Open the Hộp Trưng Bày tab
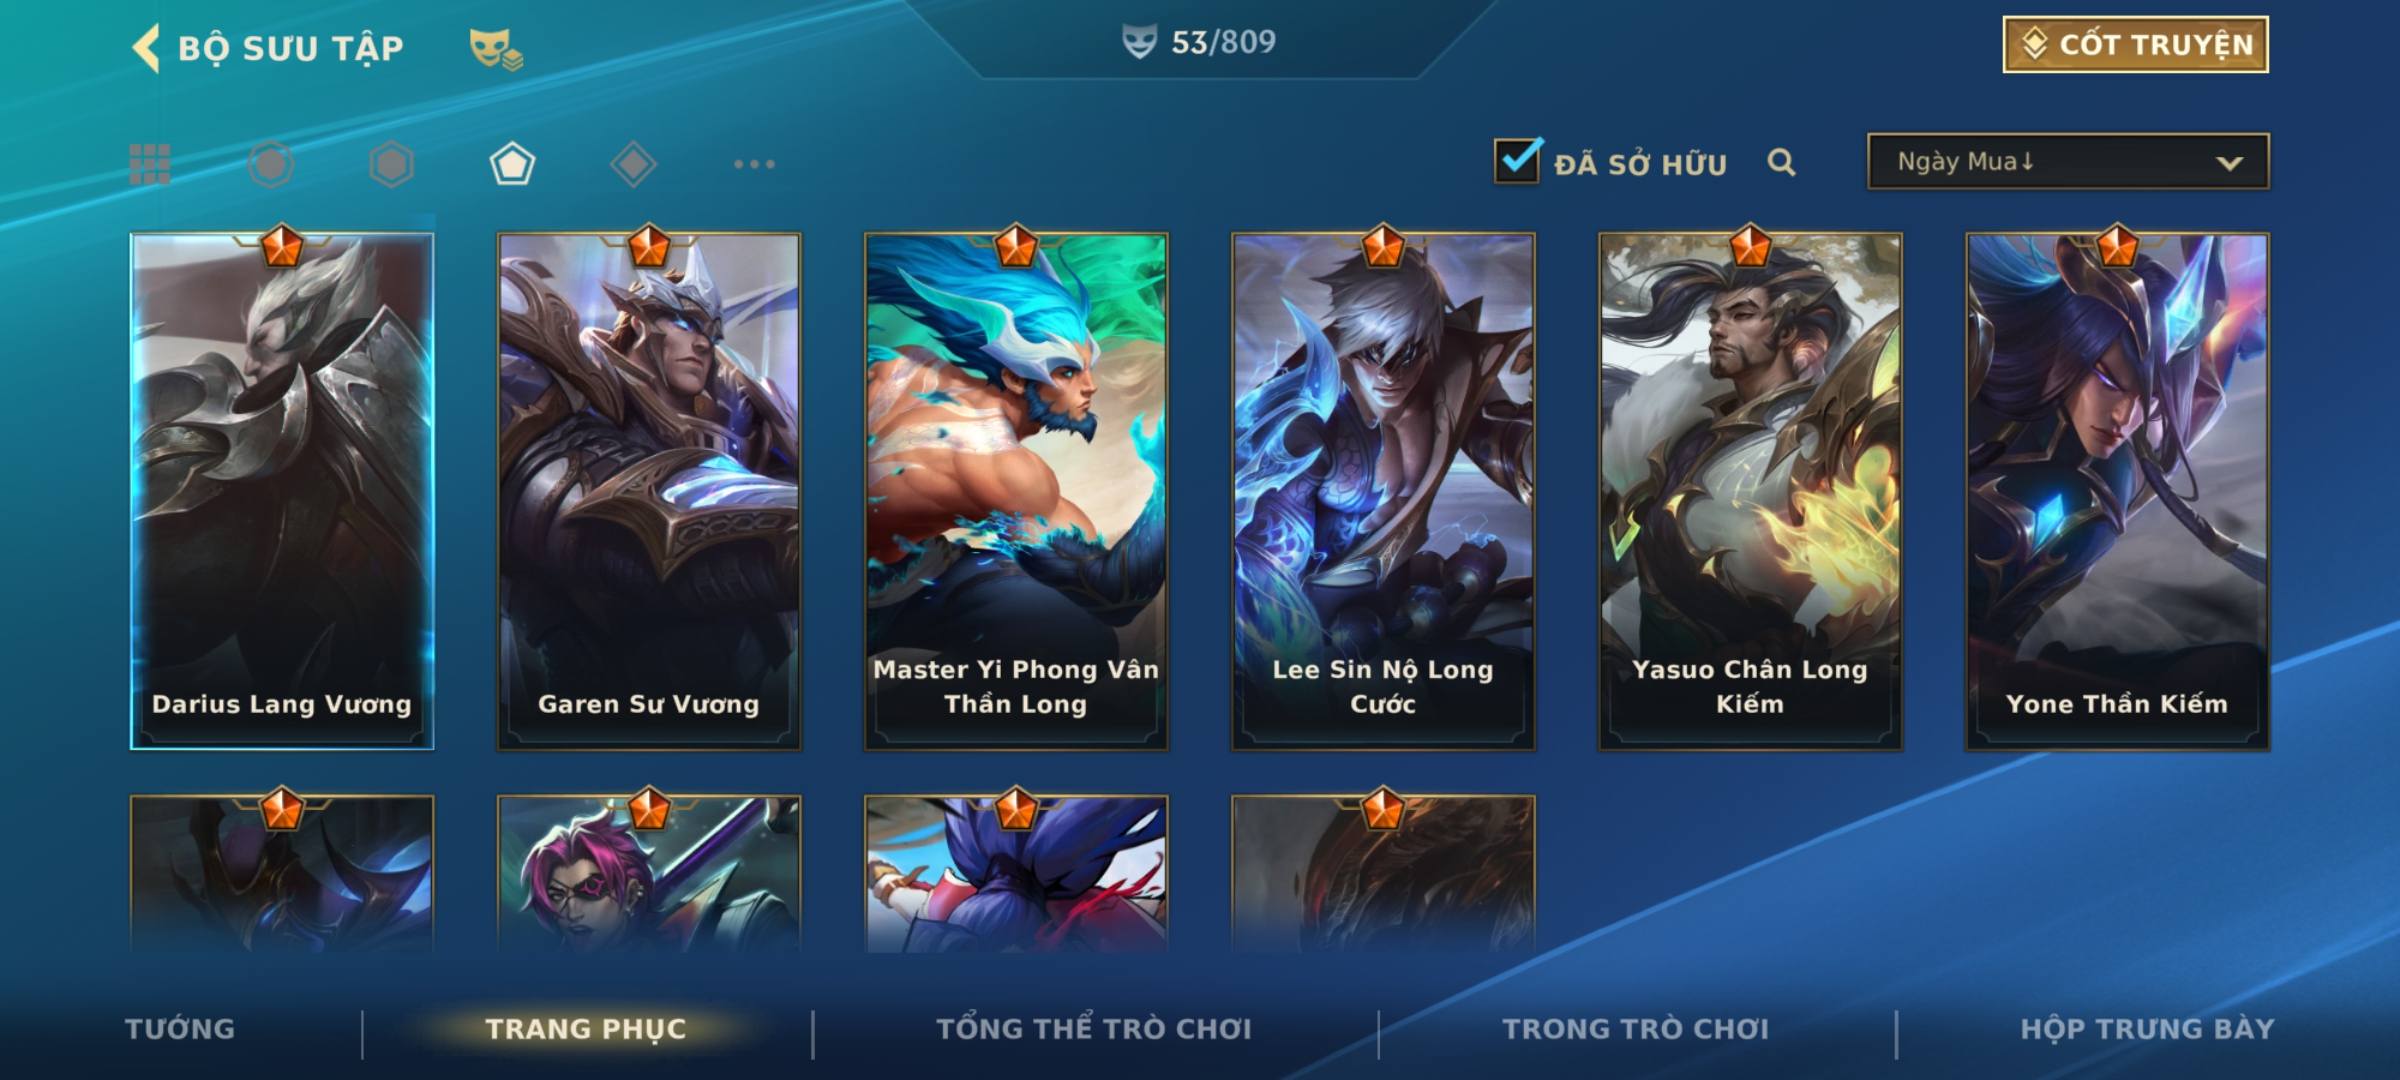Screen dimensions: 2400x1080 (2147, 1028)
